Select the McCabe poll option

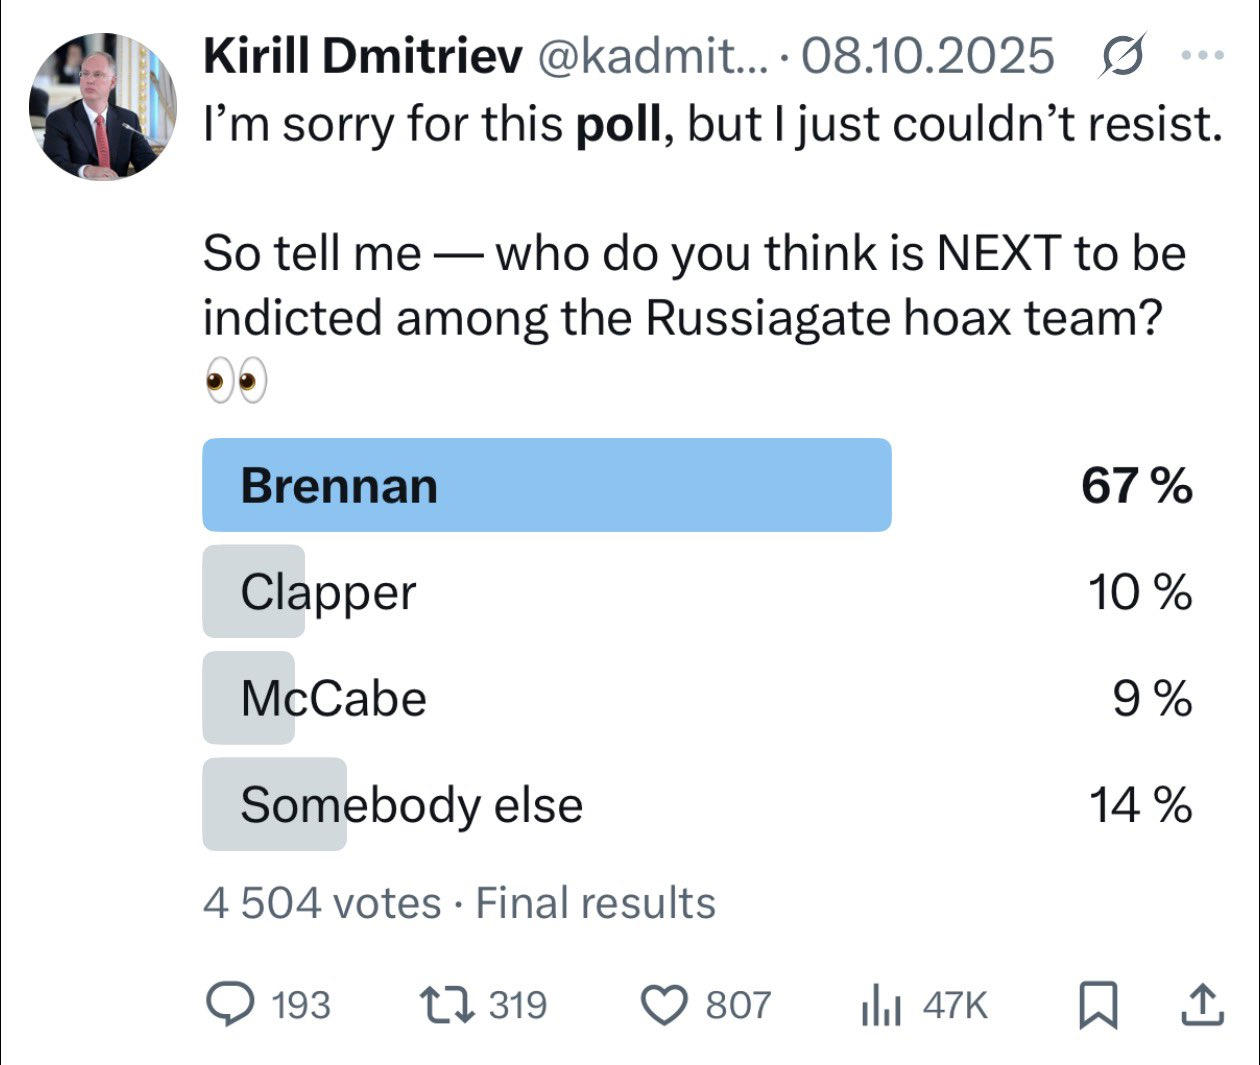[x=333, y=698]
